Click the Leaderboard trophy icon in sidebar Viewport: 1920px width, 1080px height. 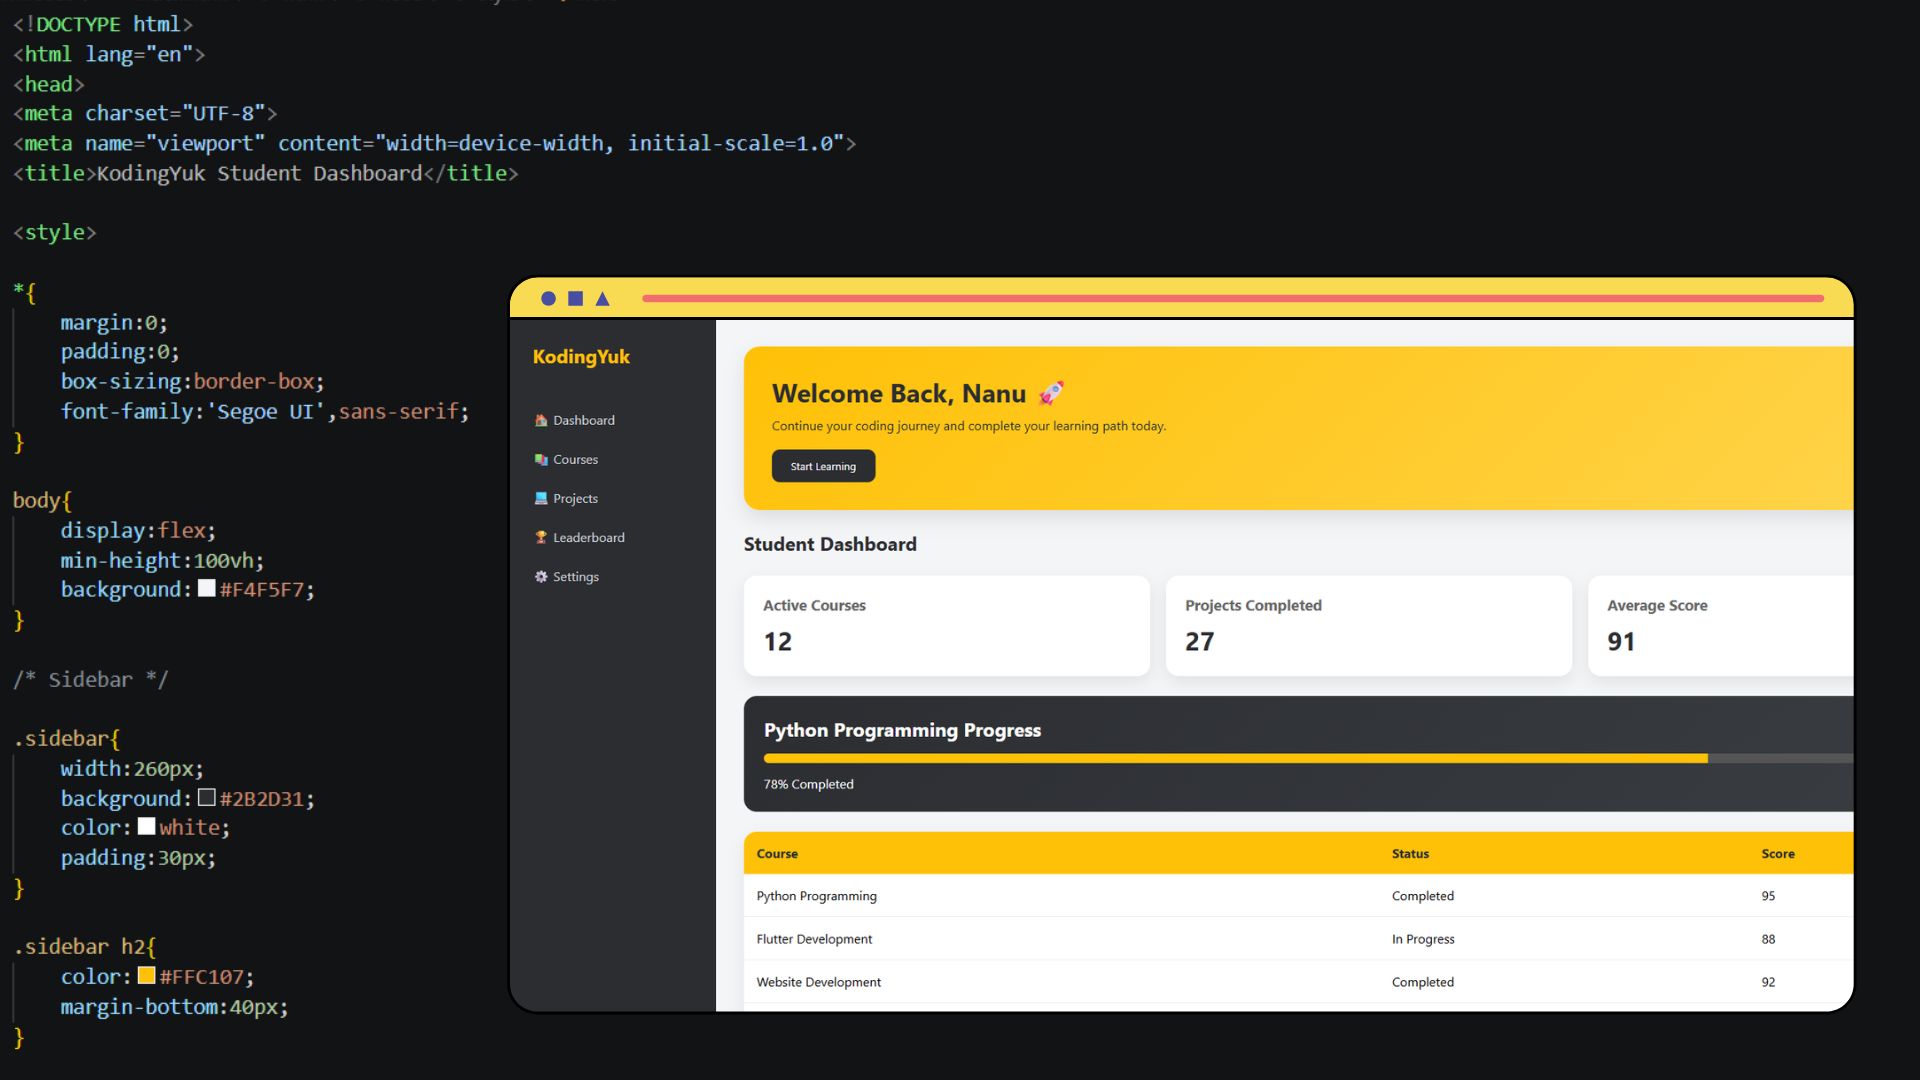(x=541, y=537)
